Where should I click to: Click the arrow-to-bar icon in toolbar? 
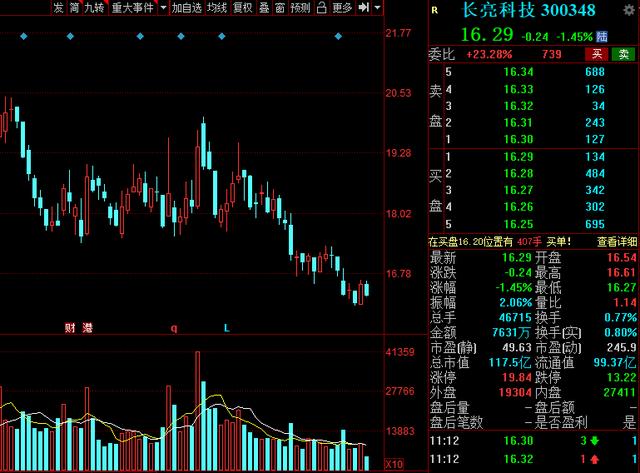362,8
